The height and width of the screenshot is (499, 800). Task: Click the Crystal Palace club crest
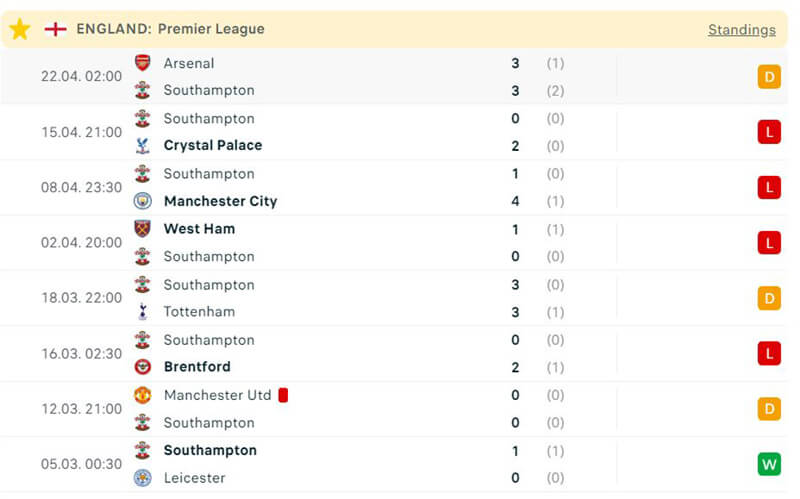[143, 145]
